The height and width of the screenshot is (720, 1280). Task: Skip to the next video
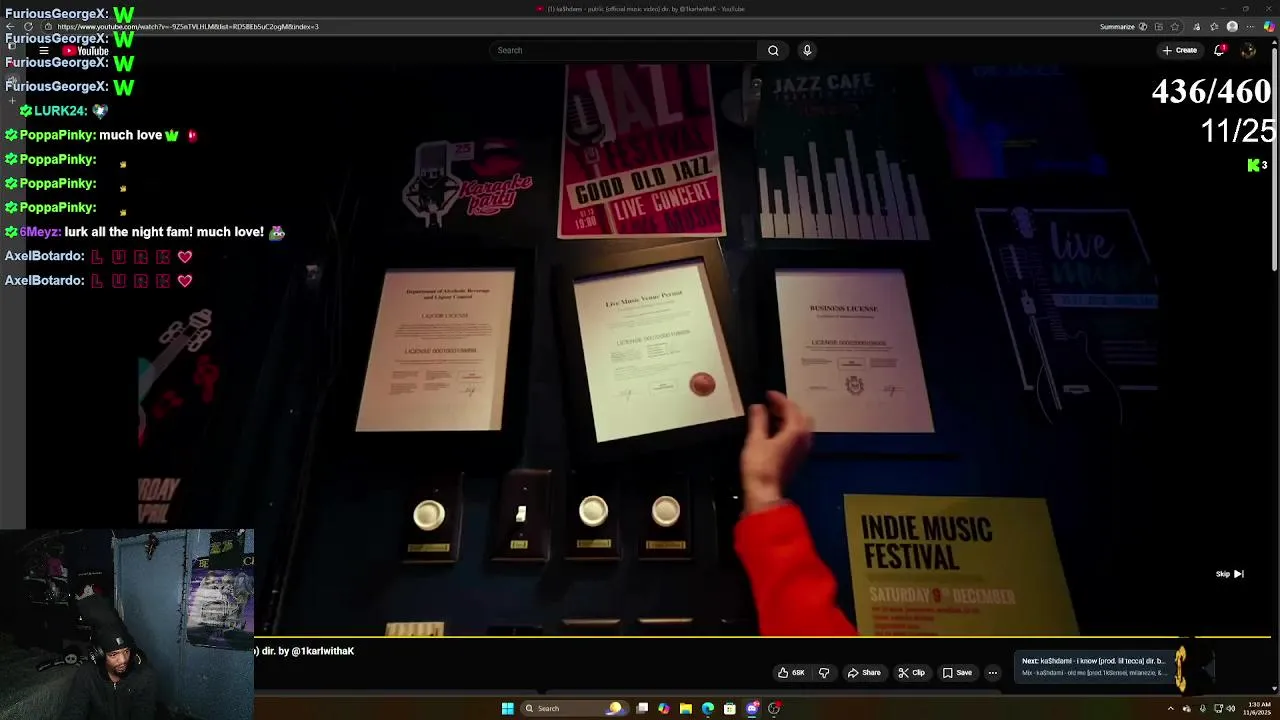coord(1230,574)
